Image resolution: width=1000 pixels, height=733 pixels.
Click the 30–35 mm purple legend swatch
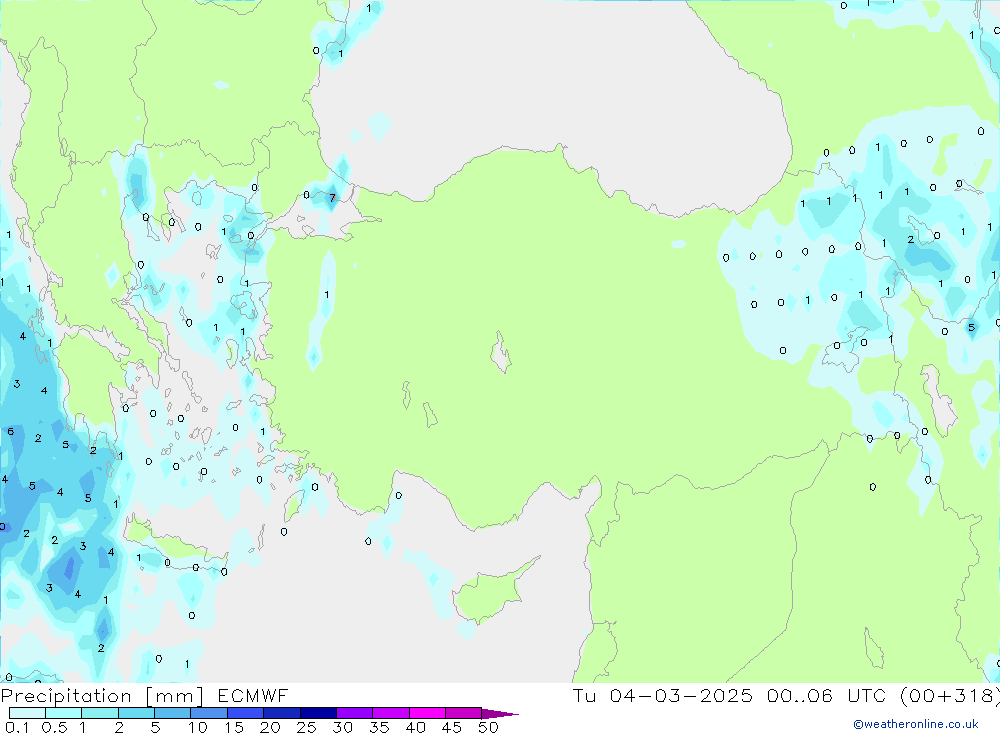tap(355, 713)
